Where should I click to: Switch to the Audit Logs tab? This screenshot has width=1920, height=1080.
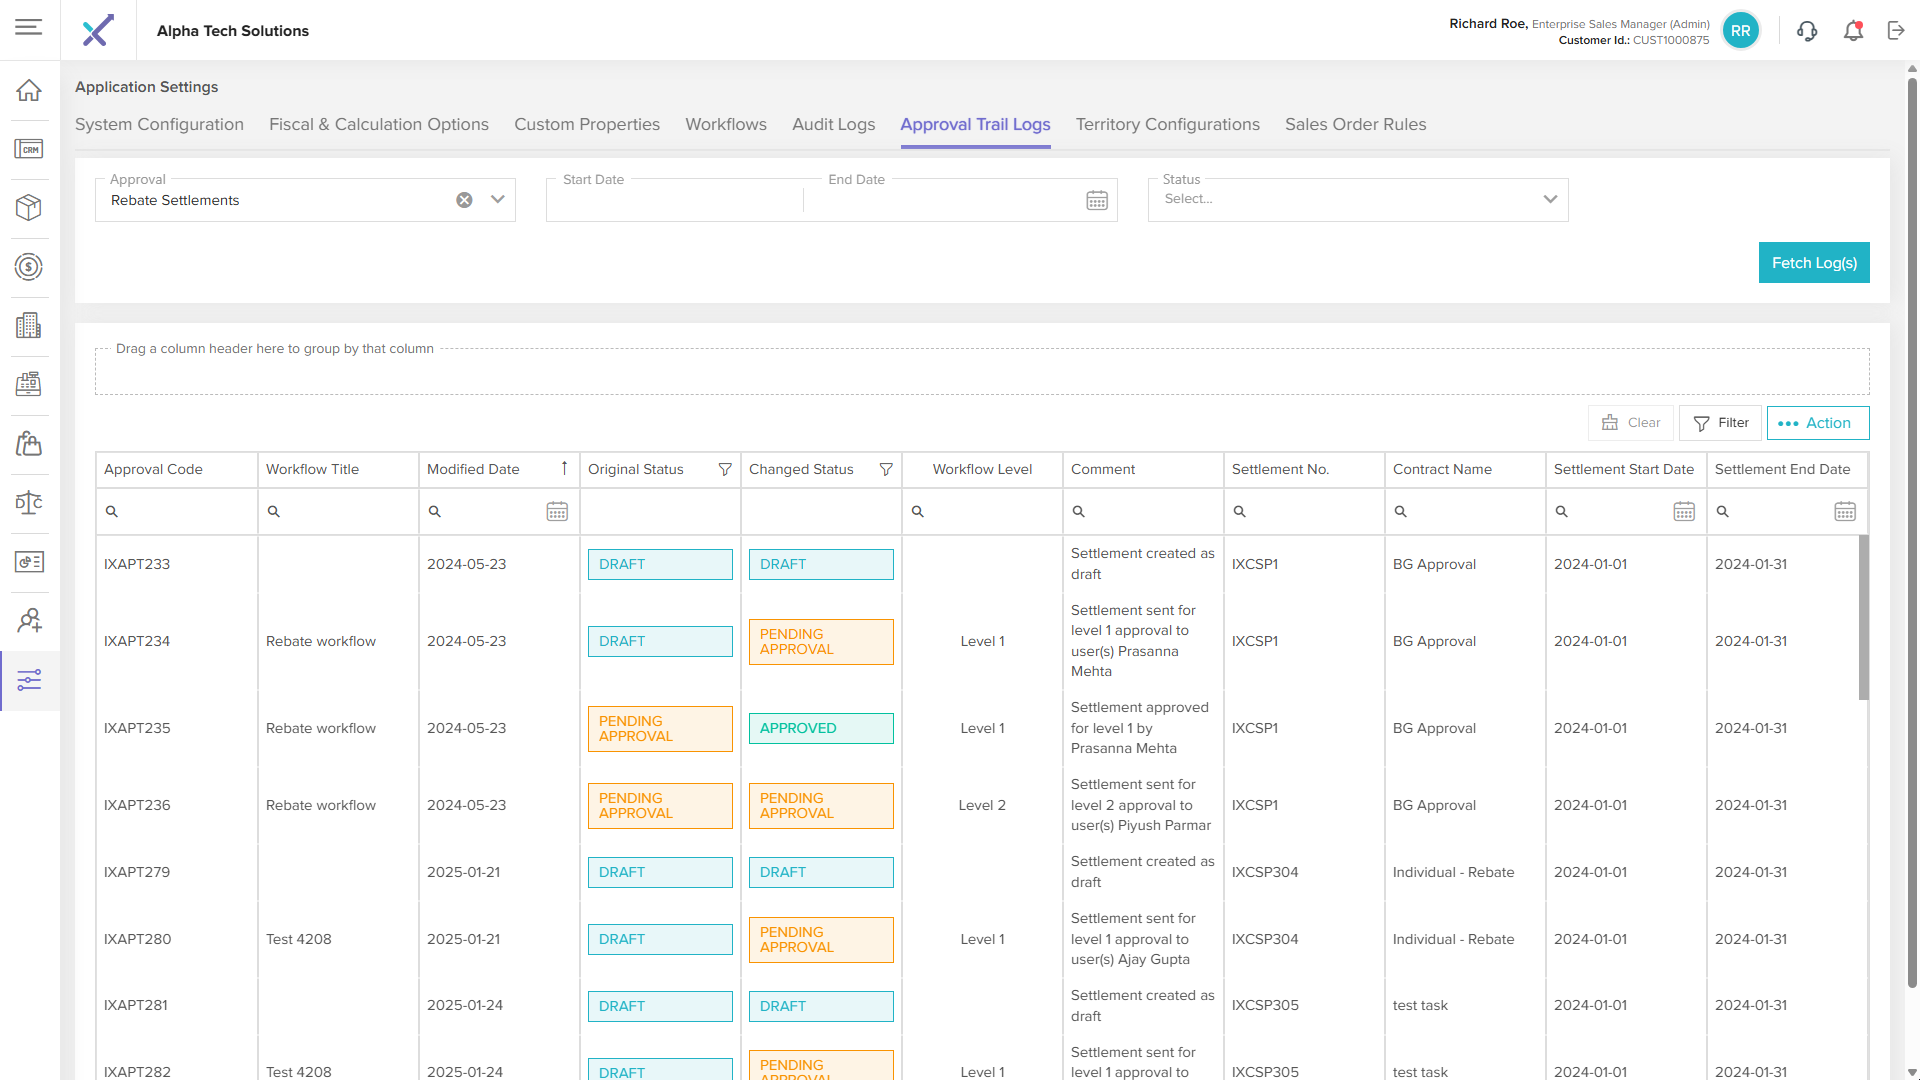click(833, 125)
